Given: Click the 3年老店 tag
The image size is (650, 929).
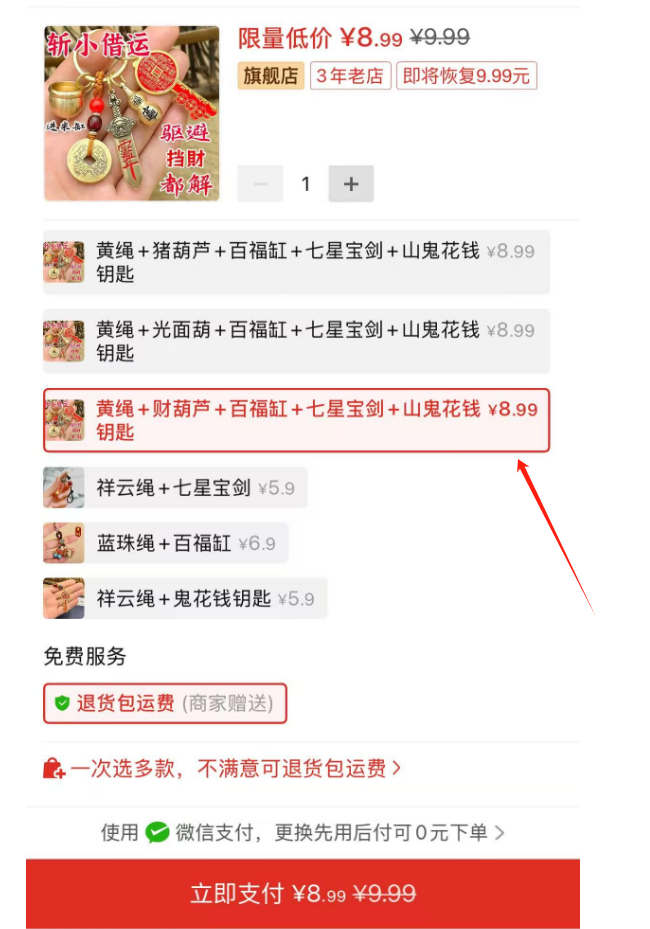Looking at the screenshot, I should [x=350, y=76].
